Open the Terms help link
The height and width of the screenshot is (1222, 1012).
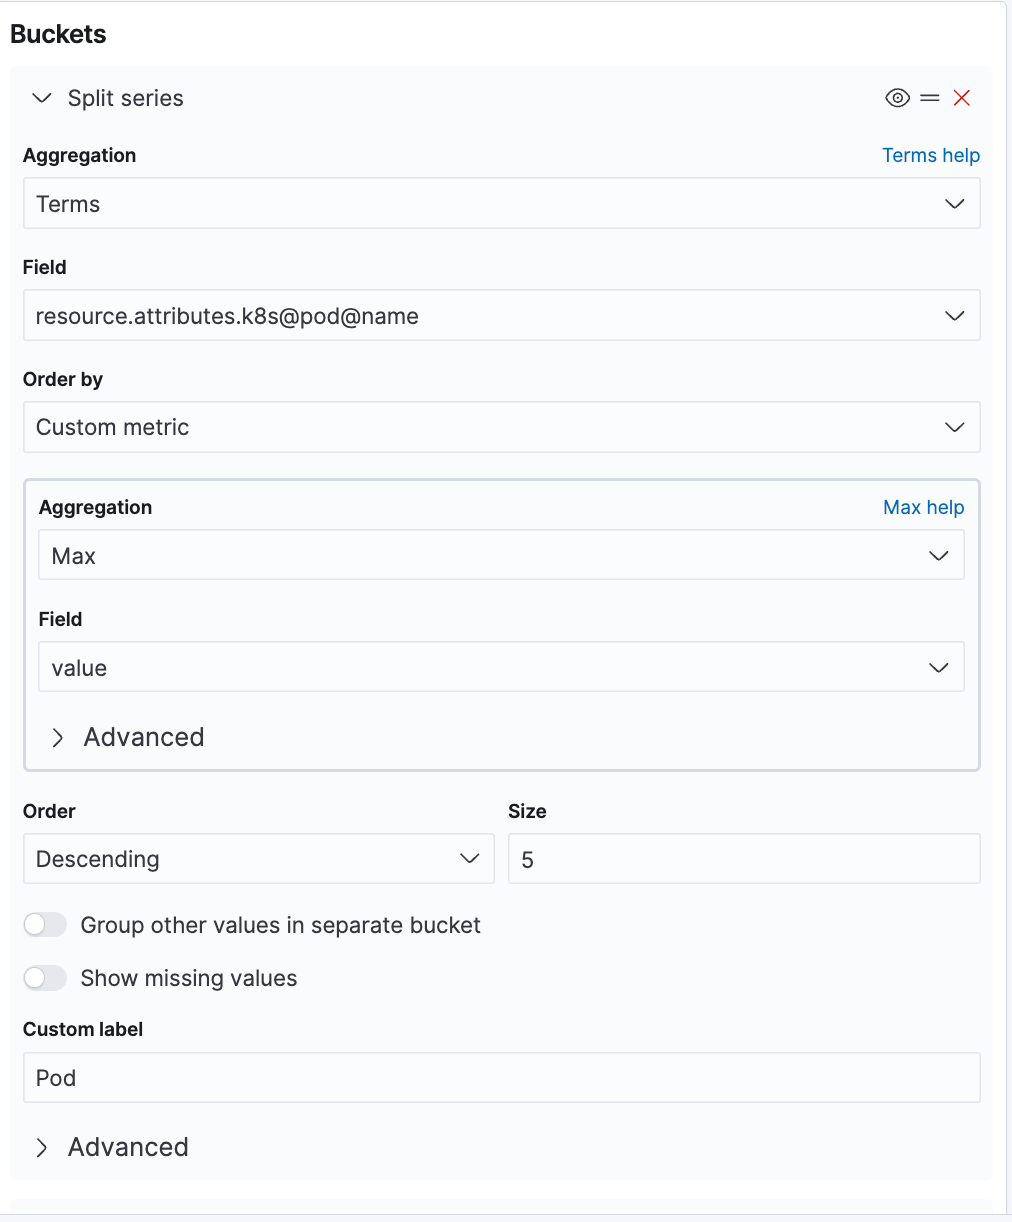coord(930,155)
